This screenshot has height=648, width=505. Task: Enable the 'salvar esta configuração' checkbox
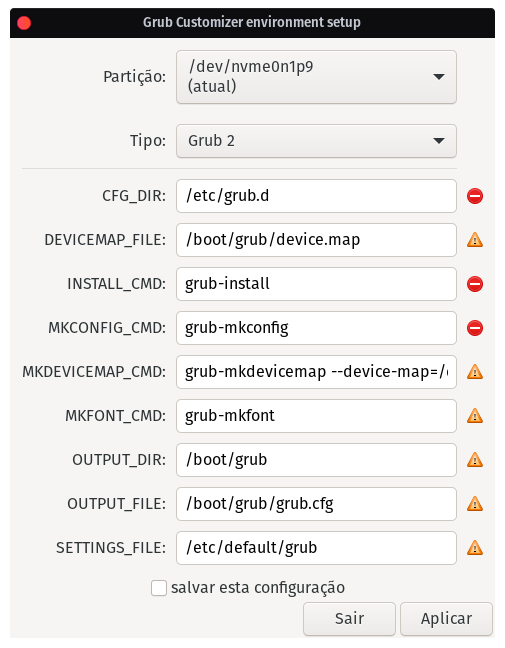[159, 588]
